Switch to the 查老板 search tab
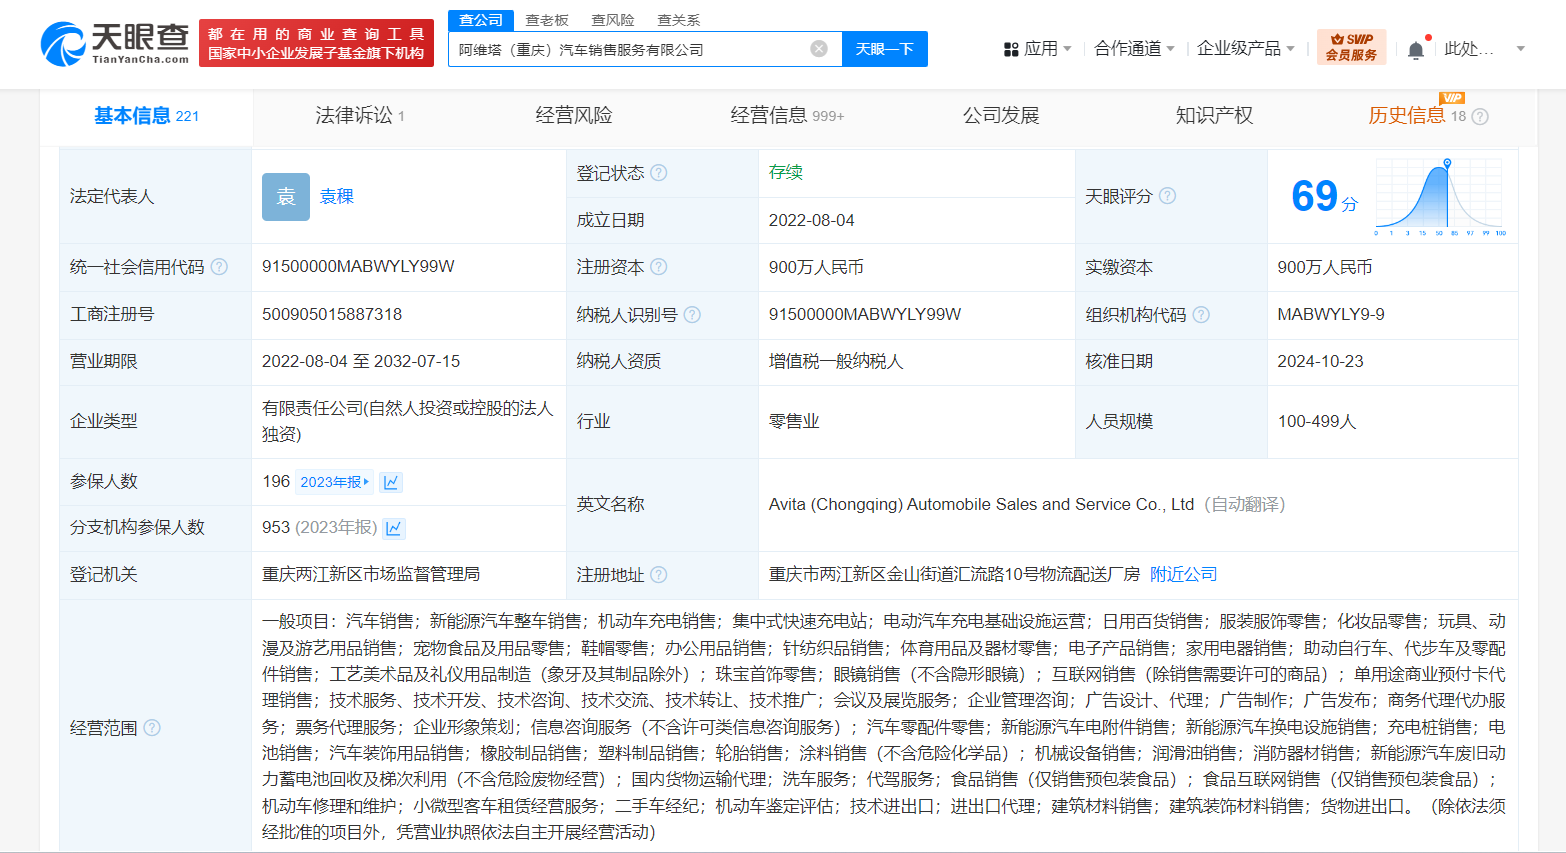Image resolution: width=1566 pixels, height=853 pixels. tap(547, 20)
